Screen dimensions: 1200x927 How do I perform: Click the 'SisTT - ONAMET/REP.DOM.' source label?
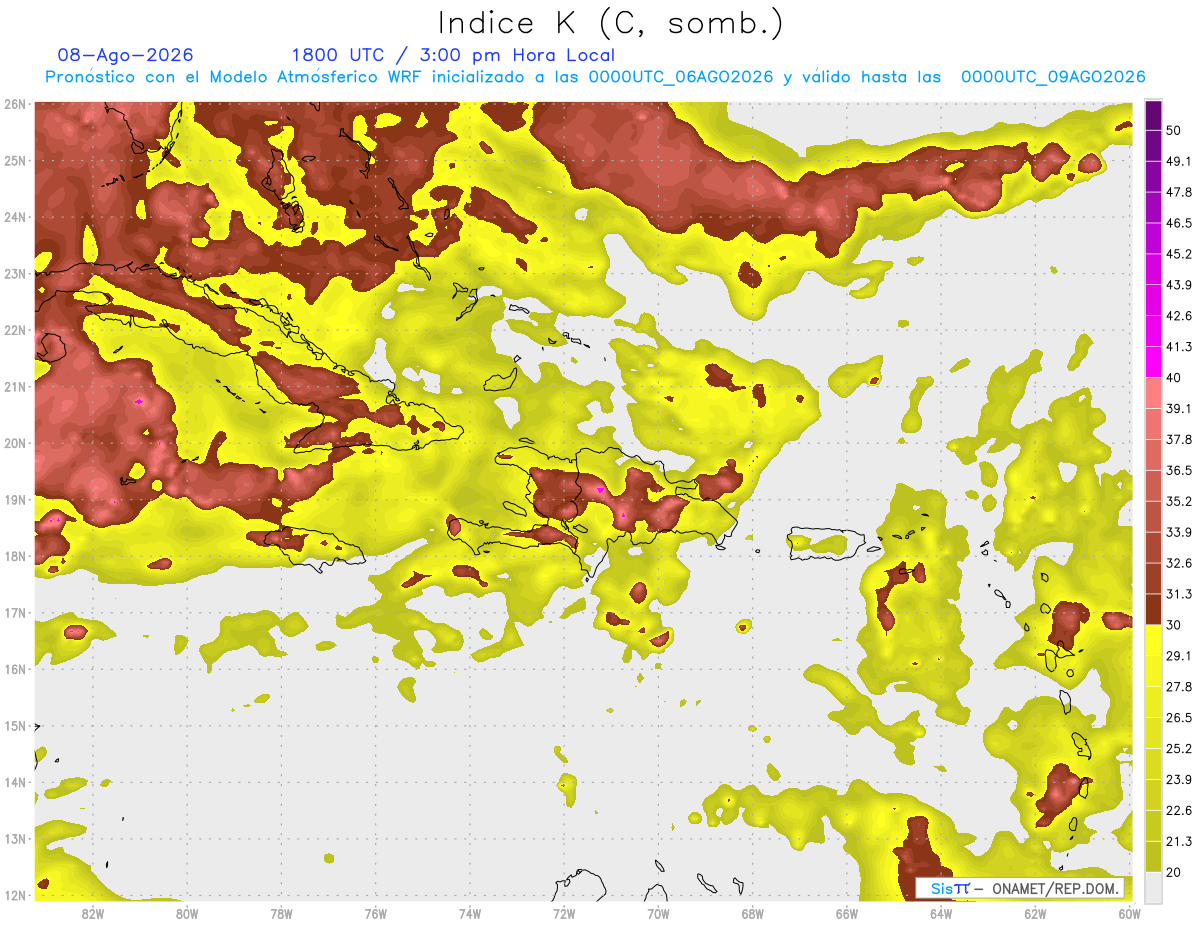click(x=1019, y=888)
